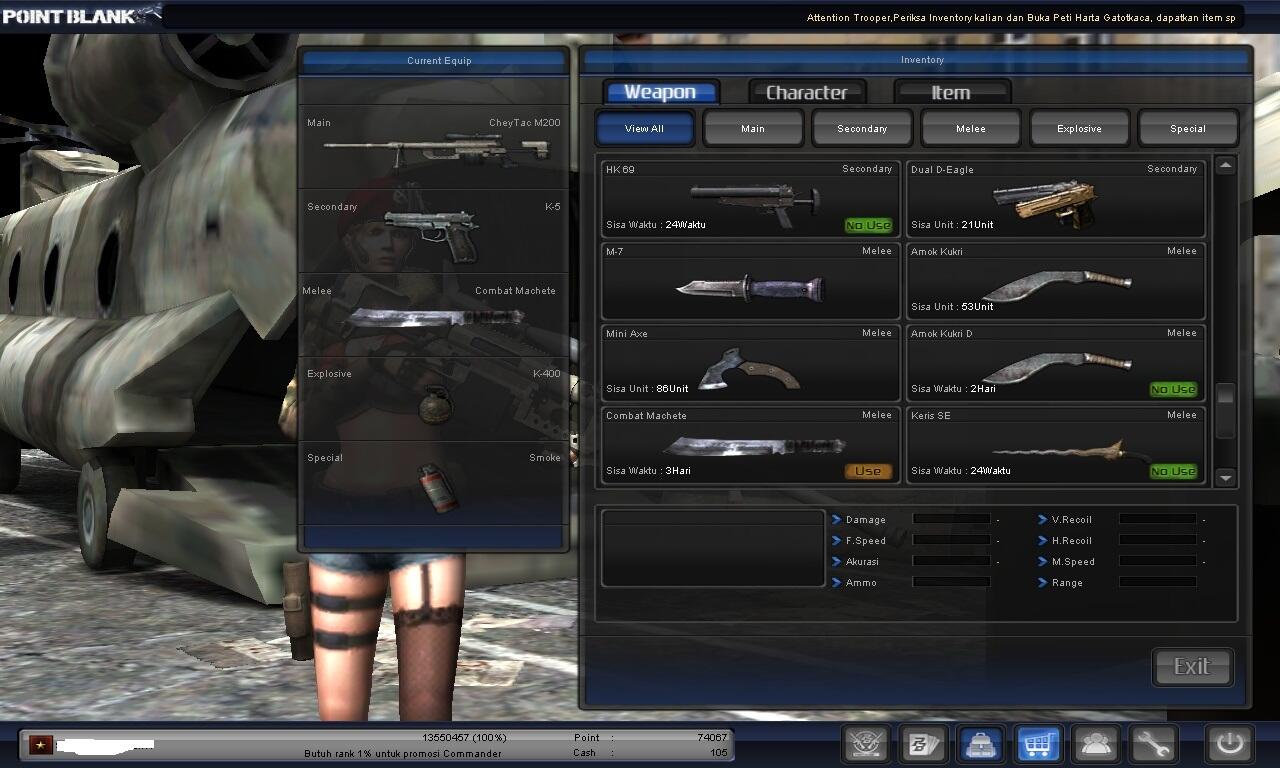Image resolution: width=1280 pixels, height=768 pixels.
Task: Click No Use button on HK 69
Action: (x=868, y=225)
